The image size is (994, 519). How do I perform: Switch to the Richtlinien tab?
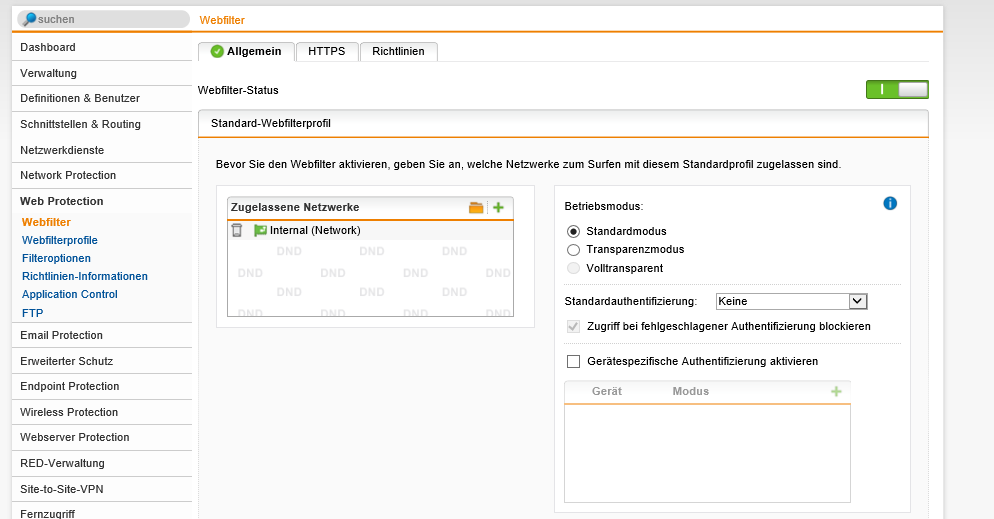(x=398, y=51)
